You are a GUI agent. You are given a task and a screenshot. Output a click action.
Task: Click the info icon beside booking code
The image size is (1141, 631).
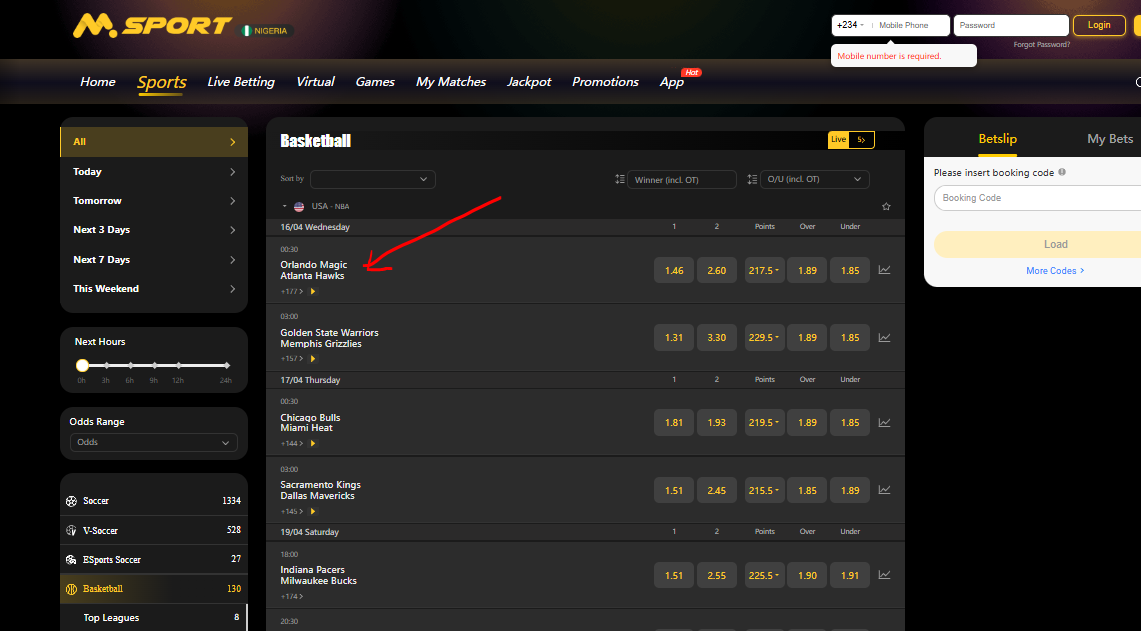(1062, 172)
